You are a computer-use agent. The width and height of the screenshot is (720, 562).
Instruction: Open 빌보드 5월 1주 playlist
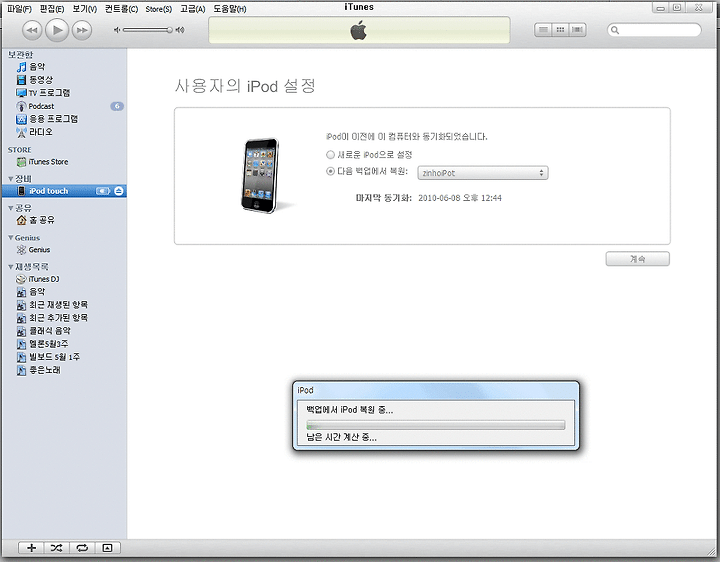(x=64, y=357)
